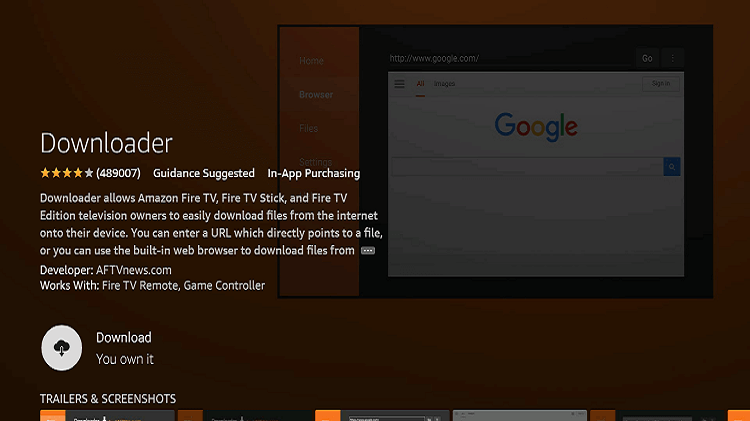This screenshot has width=750, height=421.
Task: Click the google.com URL address field
Action: tap(509, 58)
